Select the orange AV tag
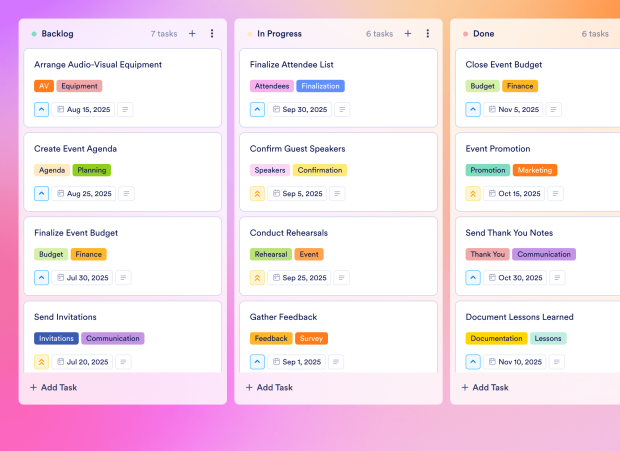Screen dimensions: 620x451 43,86
